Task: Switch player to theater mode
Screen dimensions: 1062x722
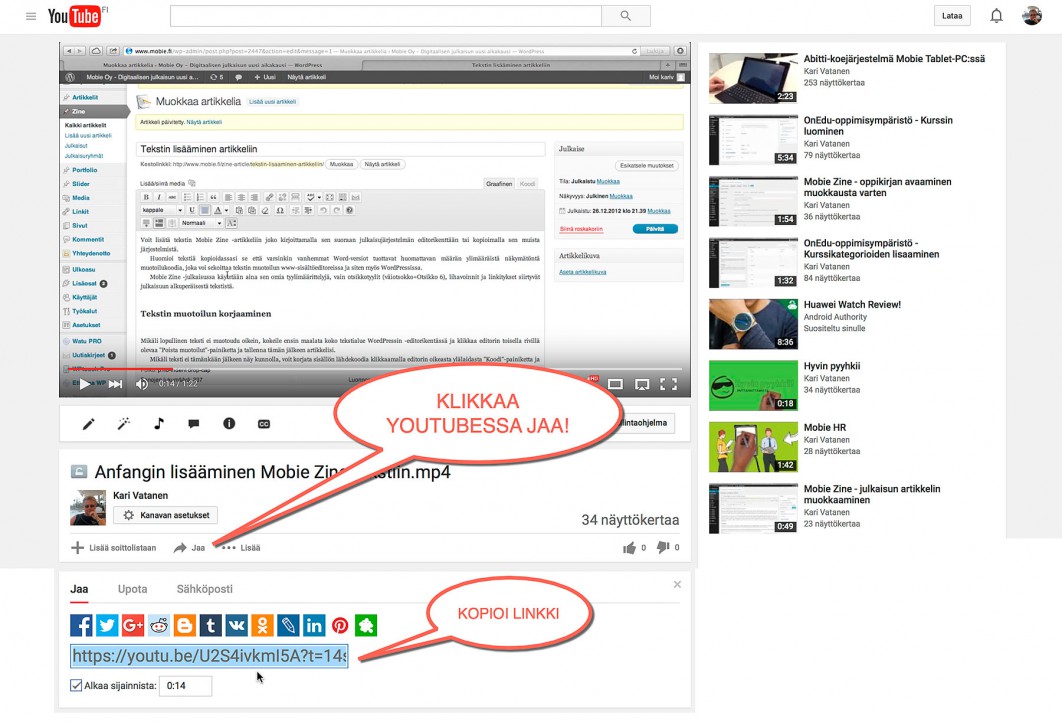Action: tap(615, 385)
